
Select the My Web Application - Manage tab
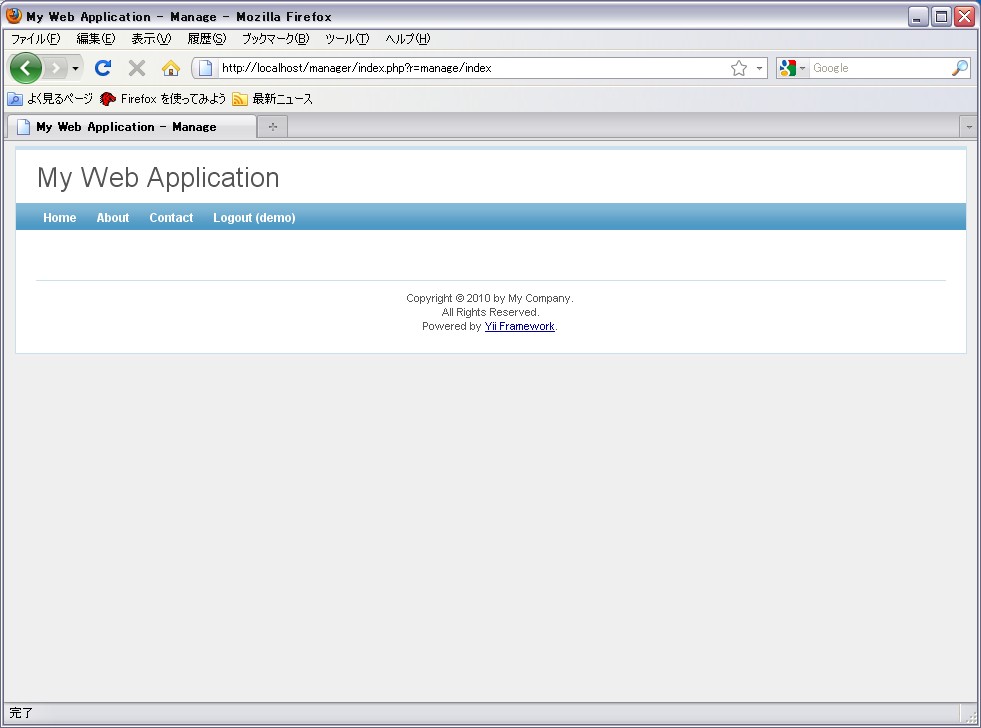click(126, 127)
